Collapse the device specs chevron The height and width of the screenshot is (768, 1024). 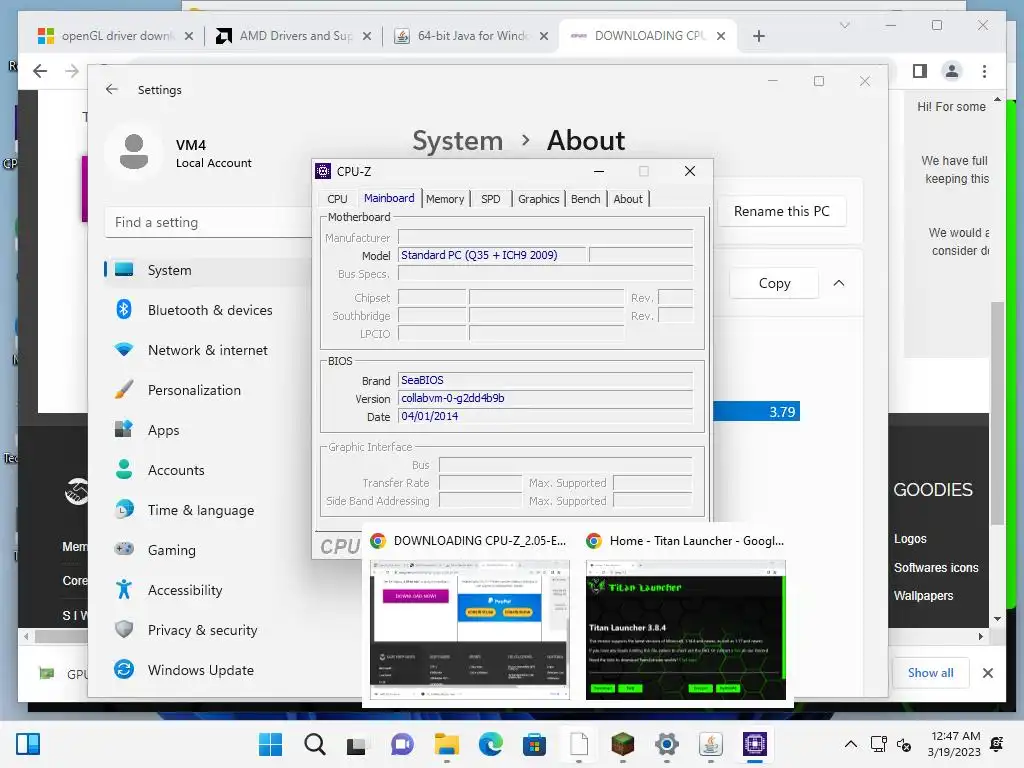839,283
